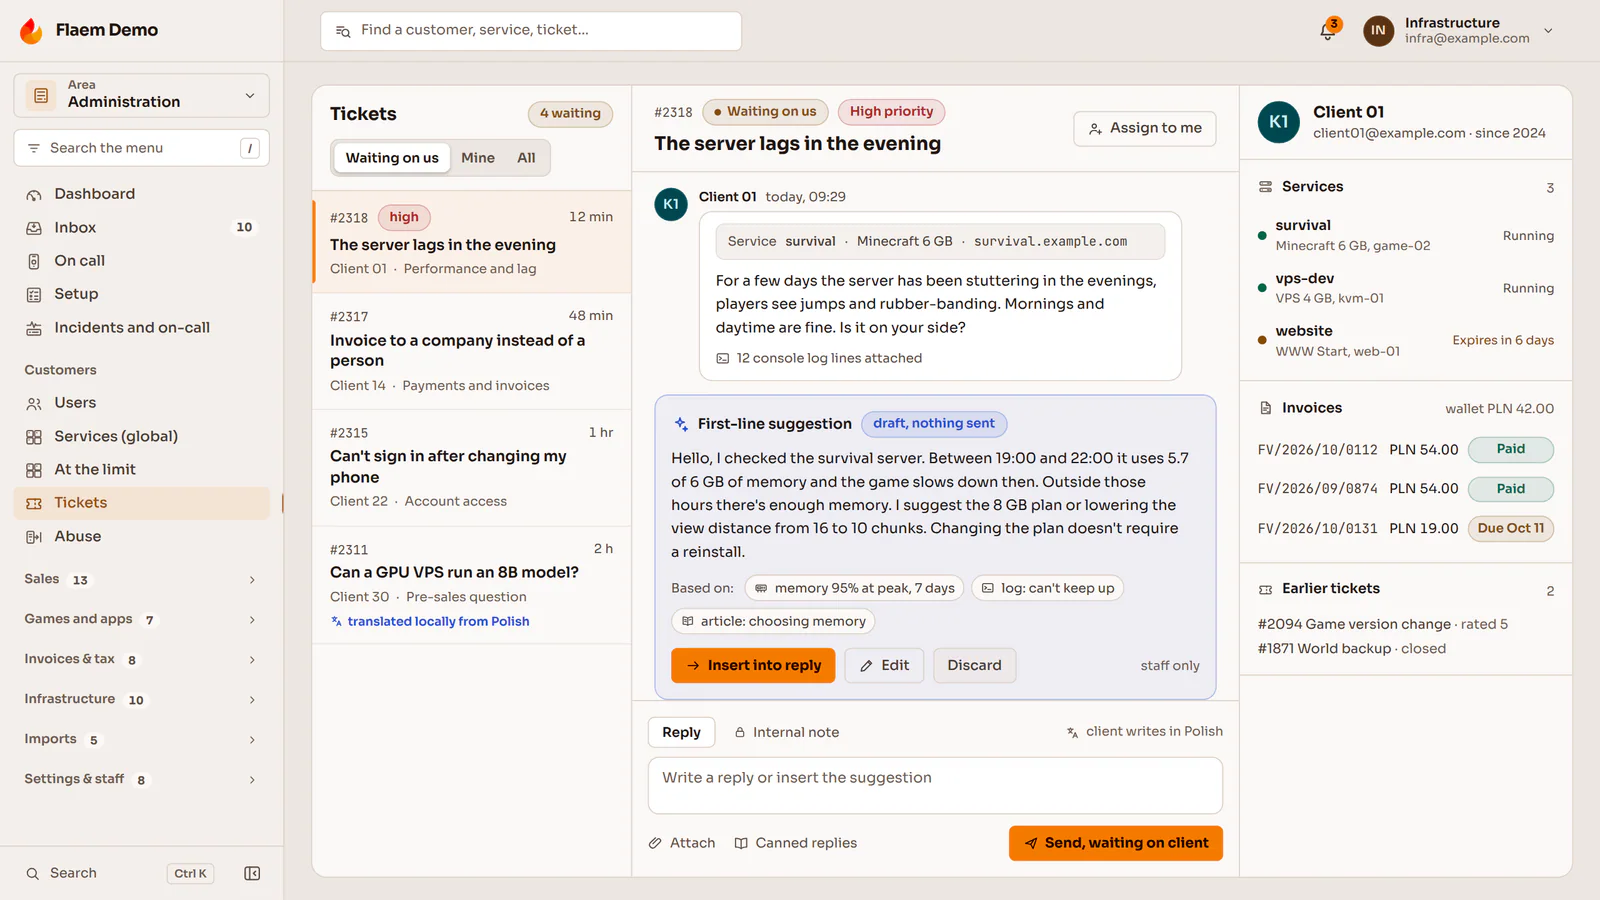Expand the Imports section
The image size is (1600, 900).
pyautogui.click(x=142, y=739)
